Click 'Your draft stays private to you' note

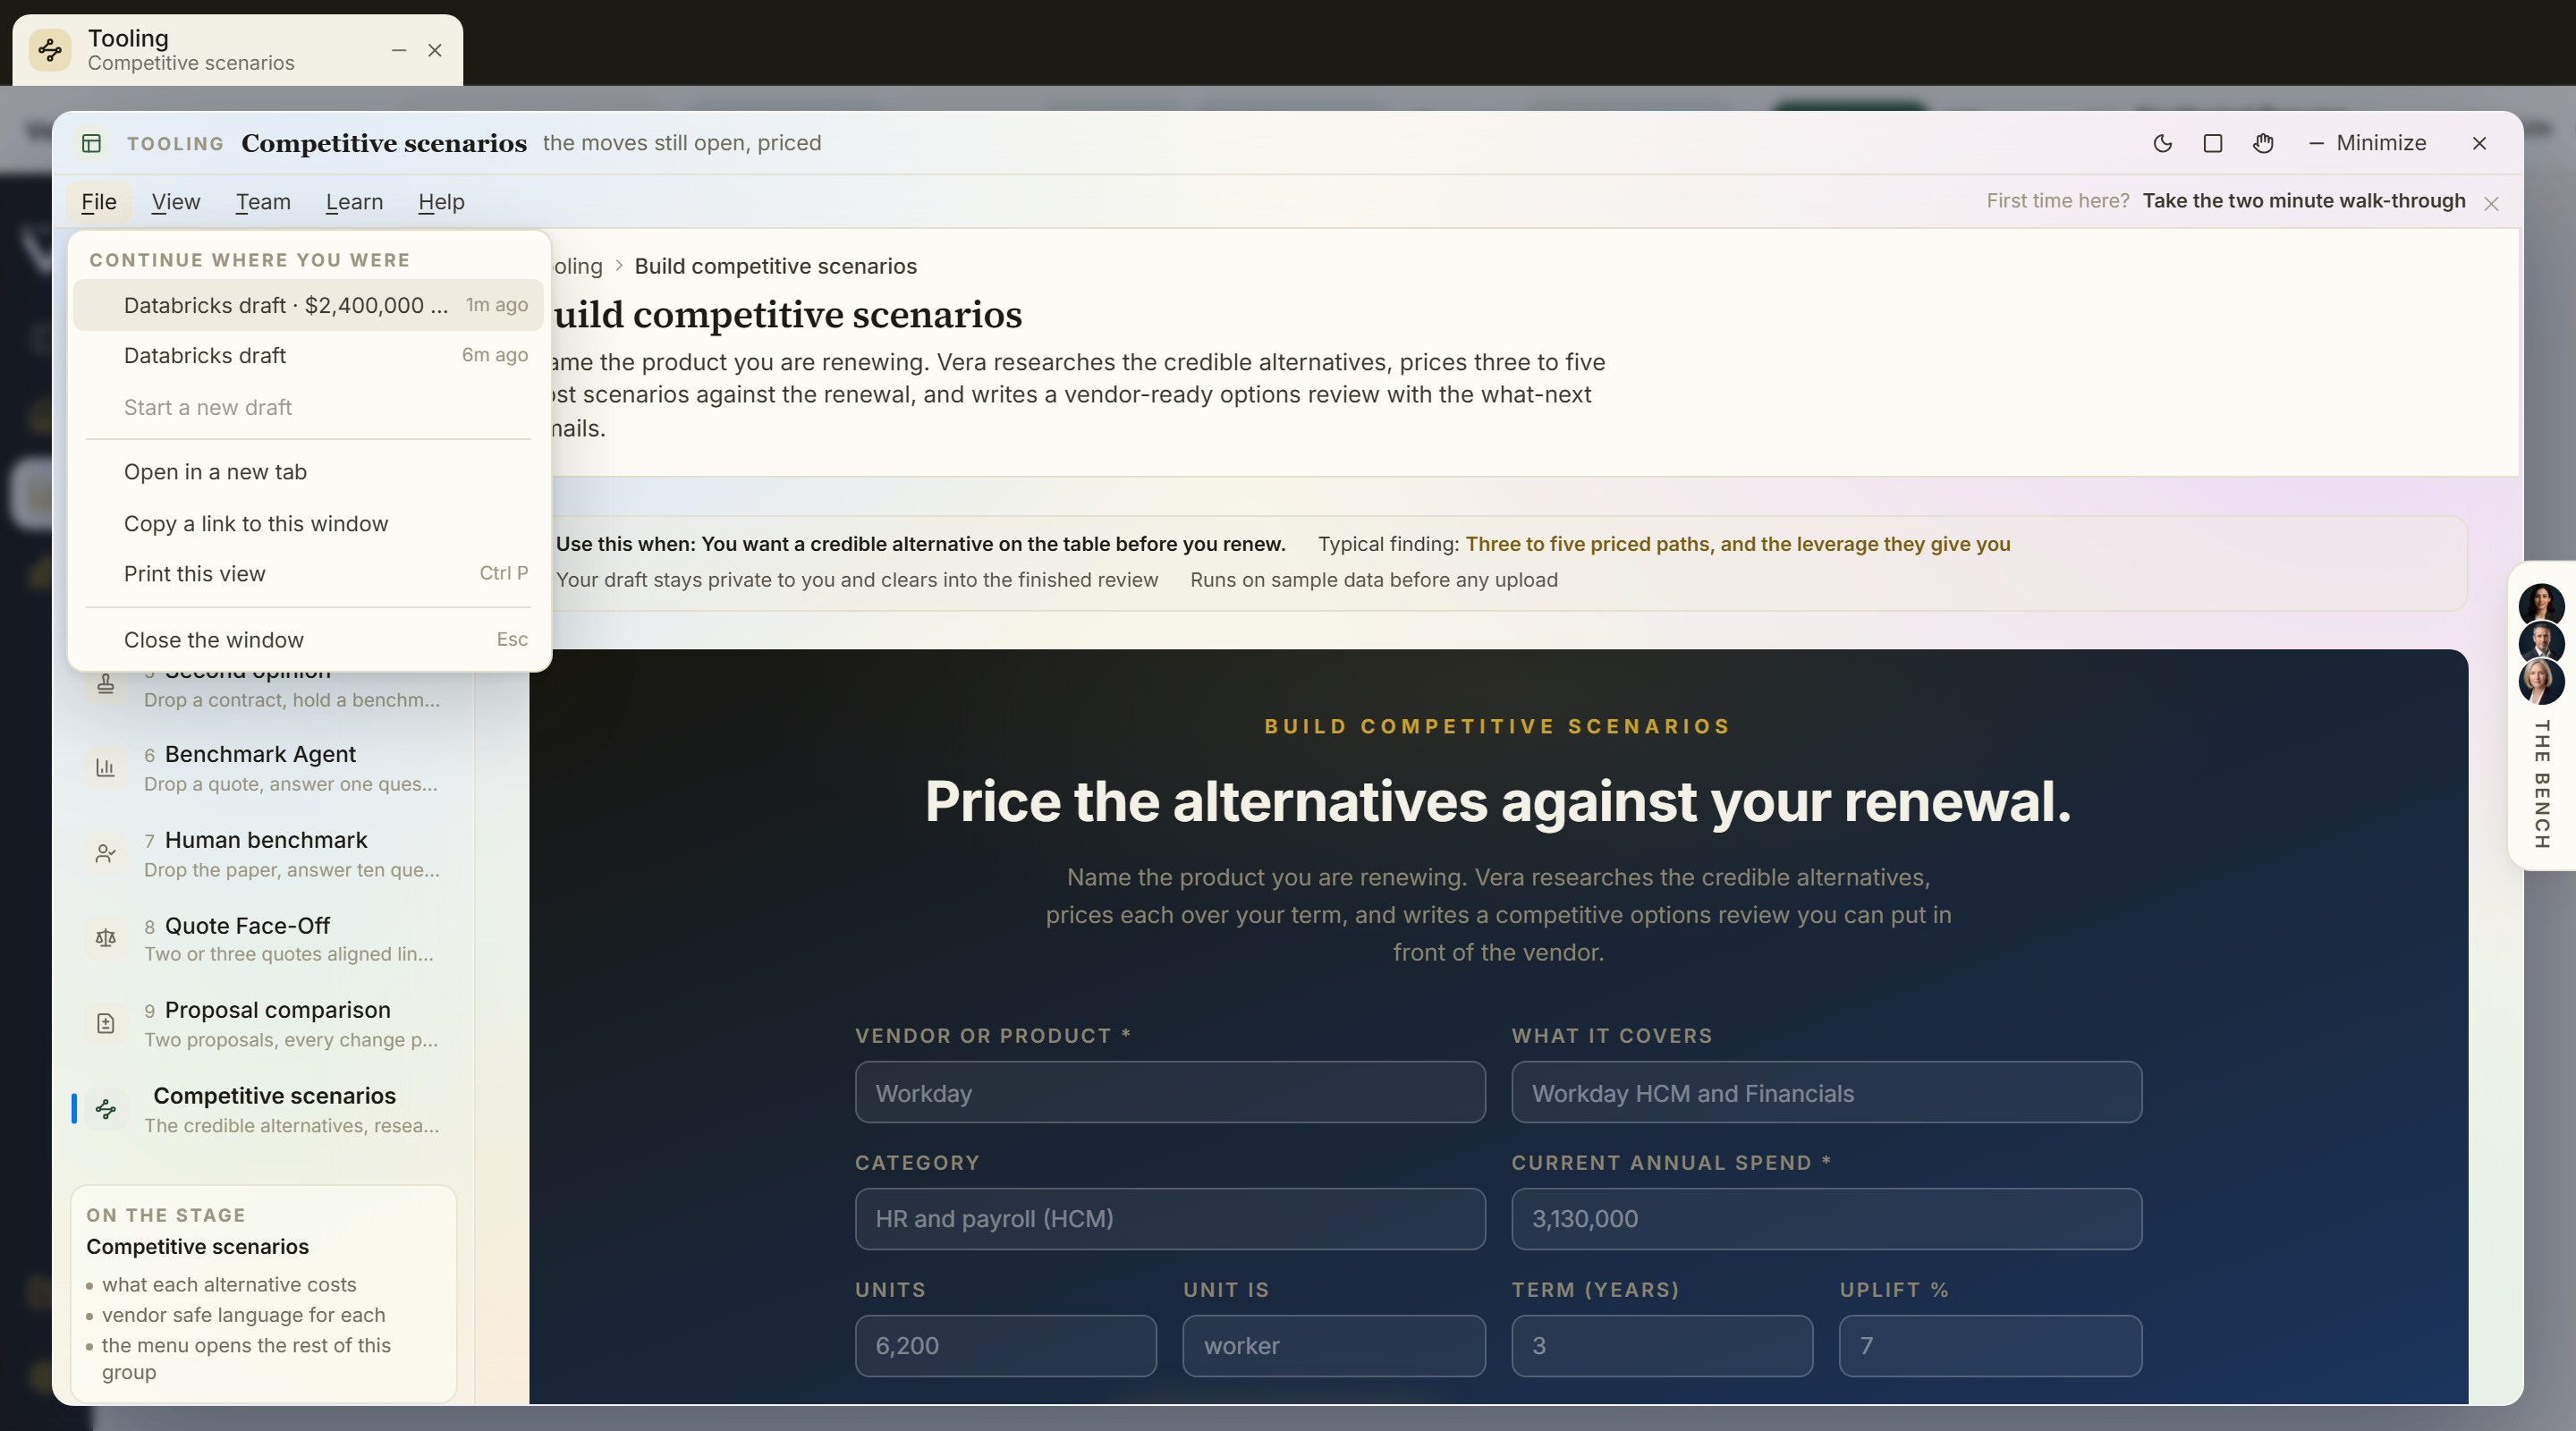857,580
